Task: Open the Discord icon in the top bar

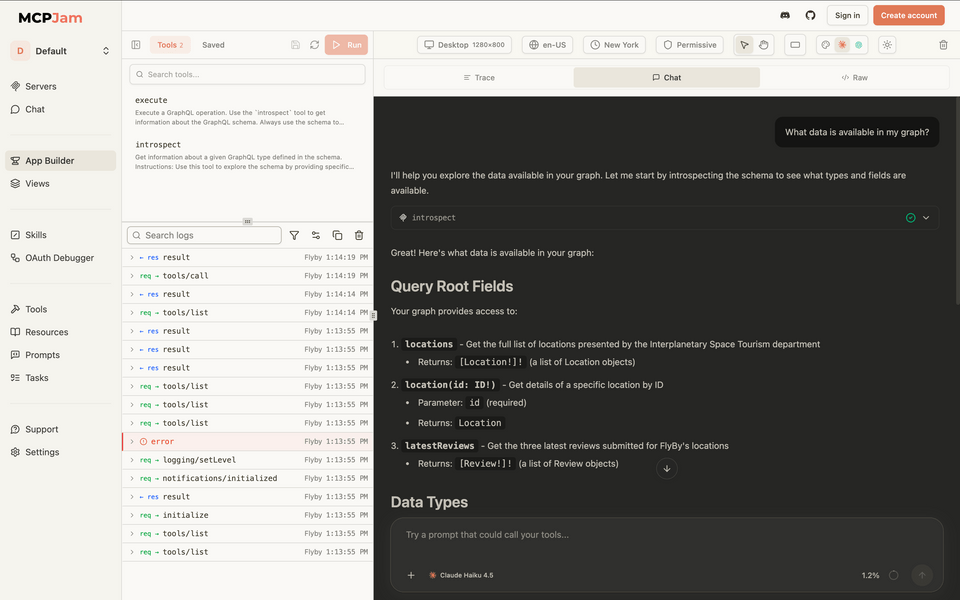Action: click(785, 15)
